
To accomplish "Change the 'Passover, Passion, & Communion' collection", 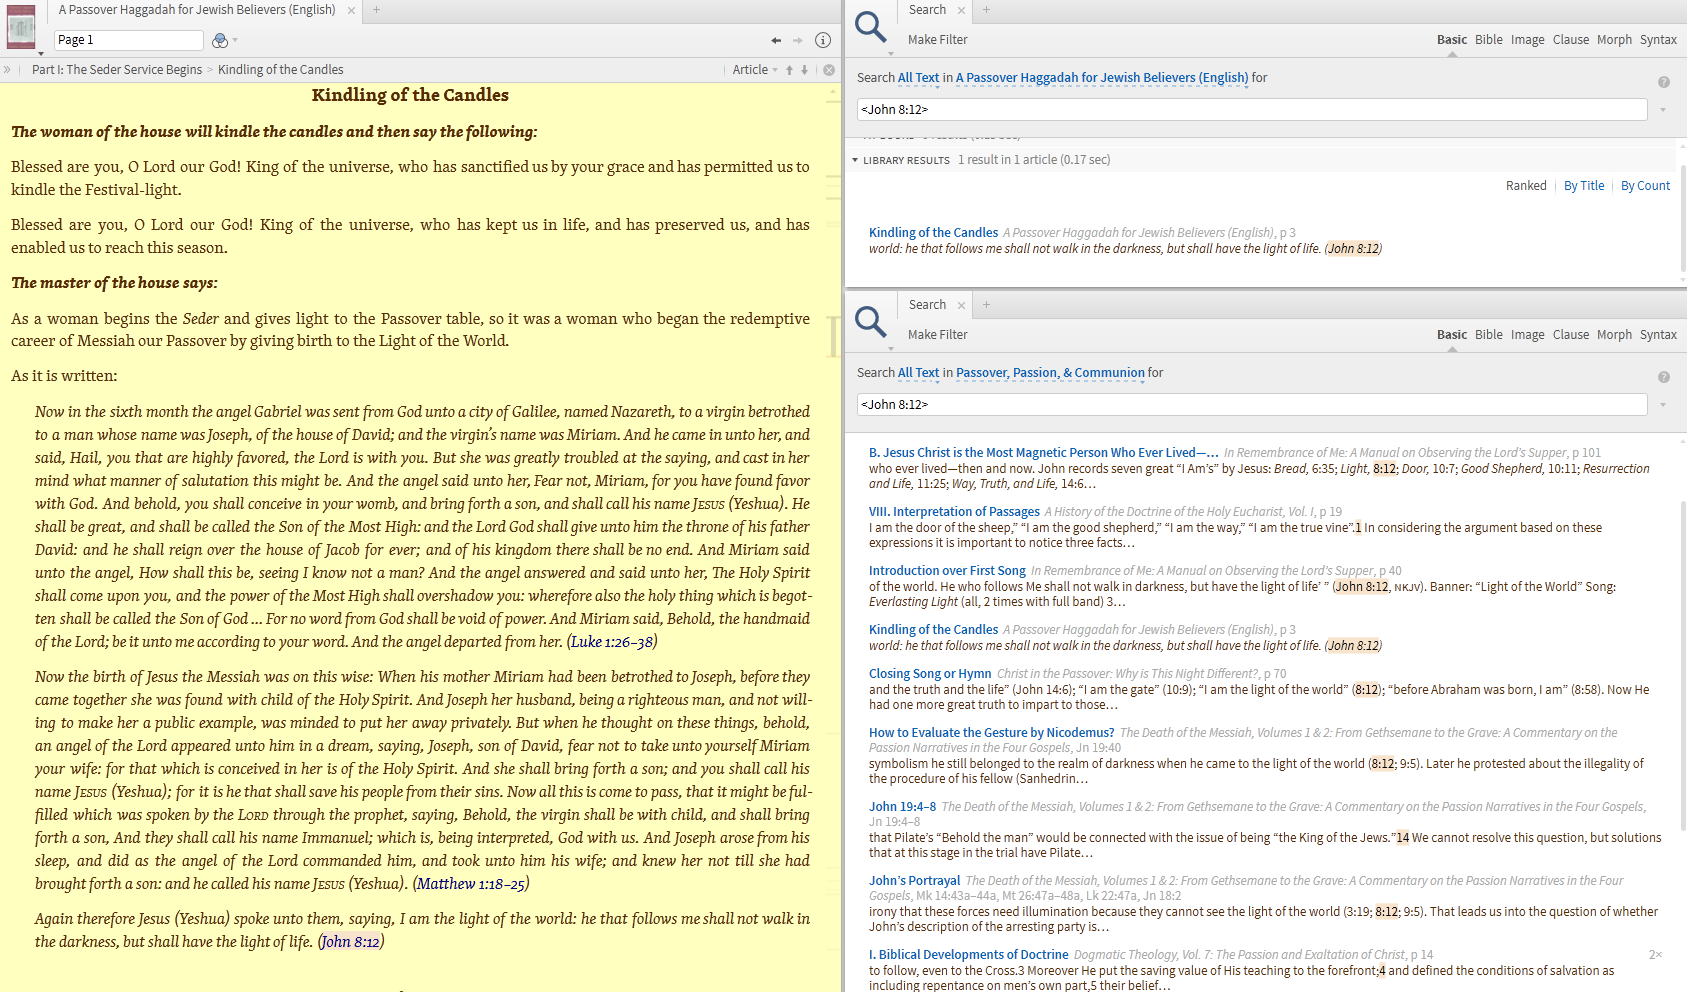I will click(x=1050, y=373).
